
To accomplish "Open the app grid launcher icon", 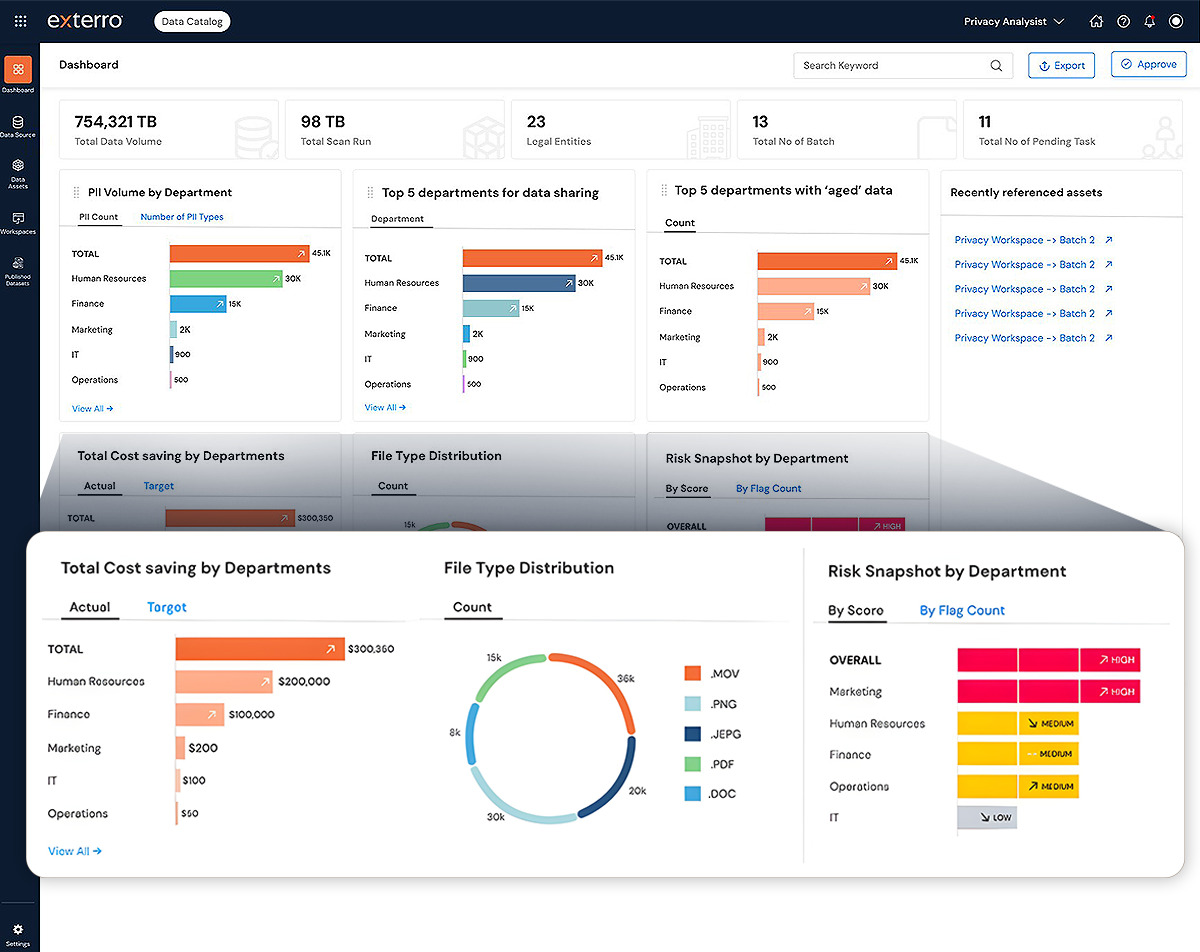I will (x=20, y=21).
